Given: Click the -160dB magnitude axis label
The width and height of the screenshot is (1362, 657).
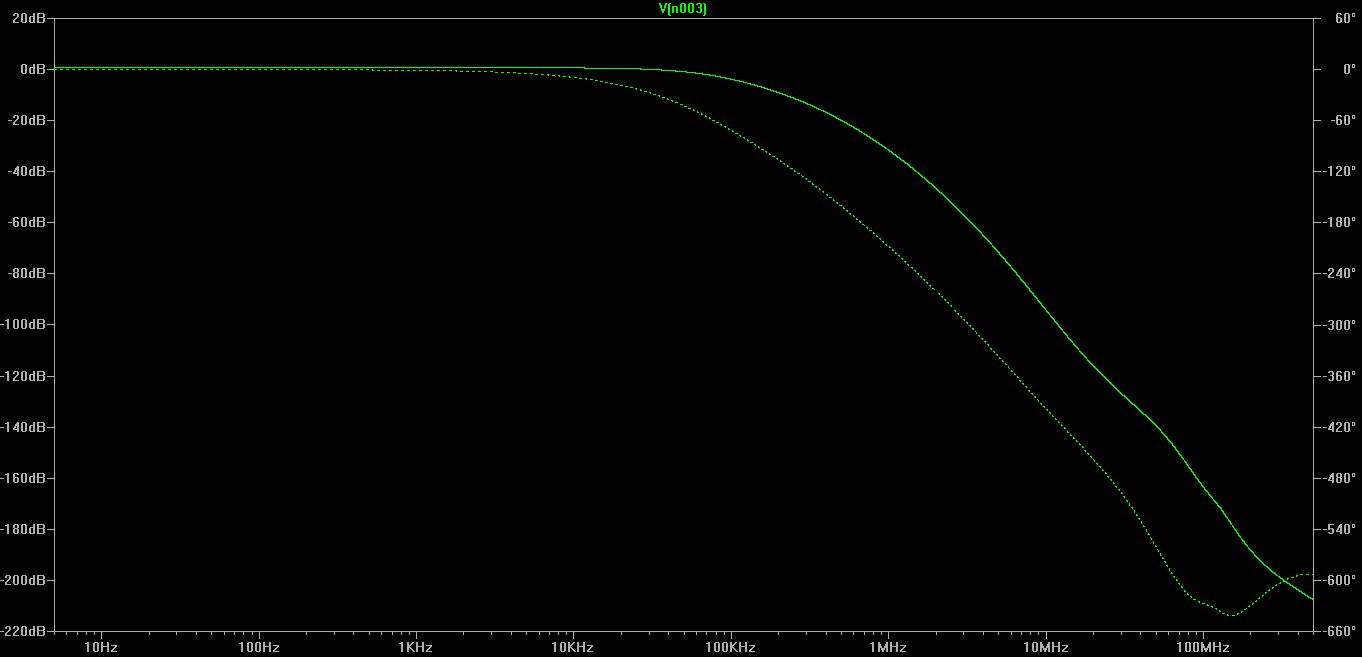Looking at the screenshot, I should pyautogui.click(x=25, y=478).
